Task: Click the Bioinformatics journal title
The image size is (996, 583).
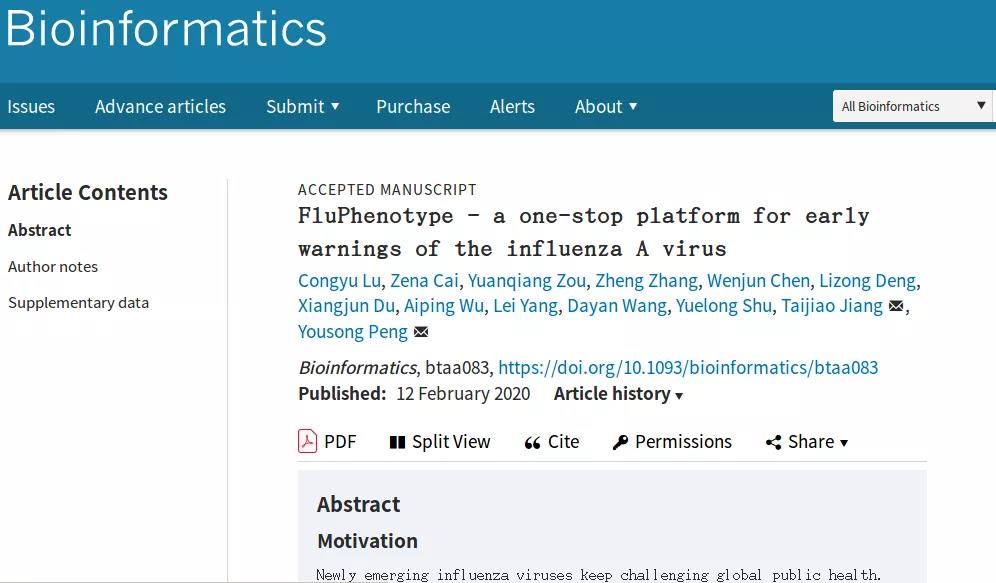Action: click(166, 28)
